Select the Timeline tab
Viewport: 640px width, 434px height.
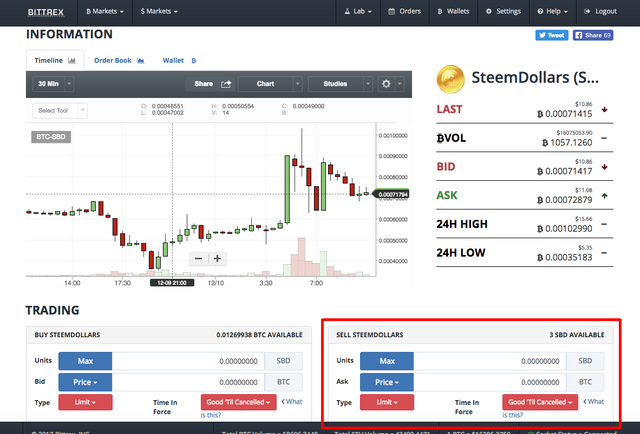coord(55,60)
